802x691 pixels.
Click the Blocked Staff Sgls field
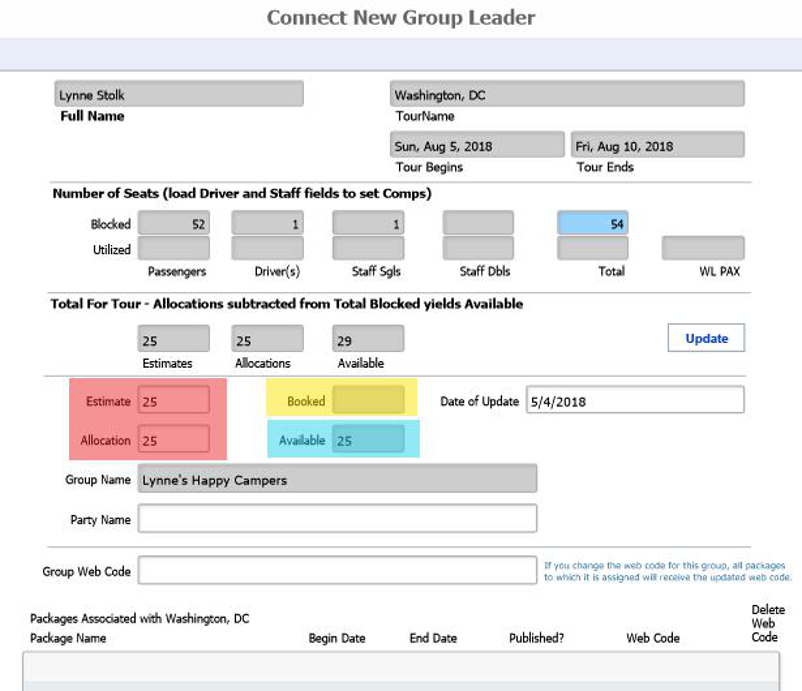(368, 224)
